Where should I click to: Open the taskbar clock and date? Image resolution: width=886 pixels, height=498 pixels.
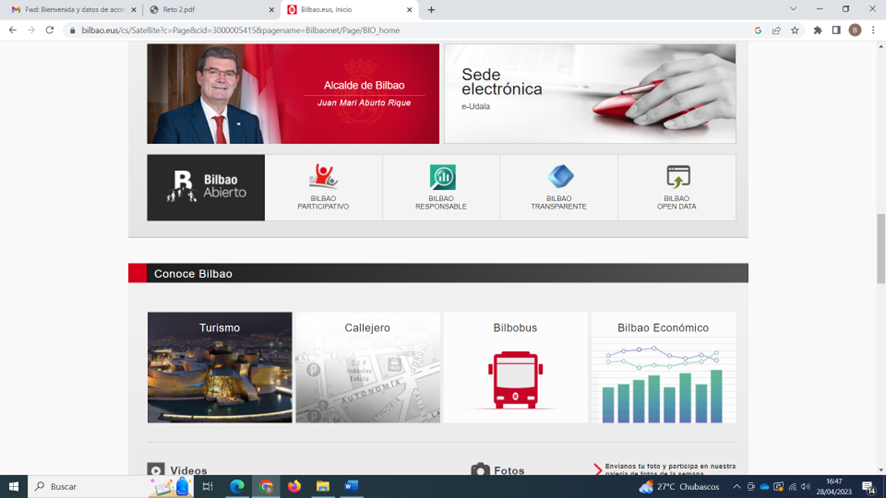point(834,487)
